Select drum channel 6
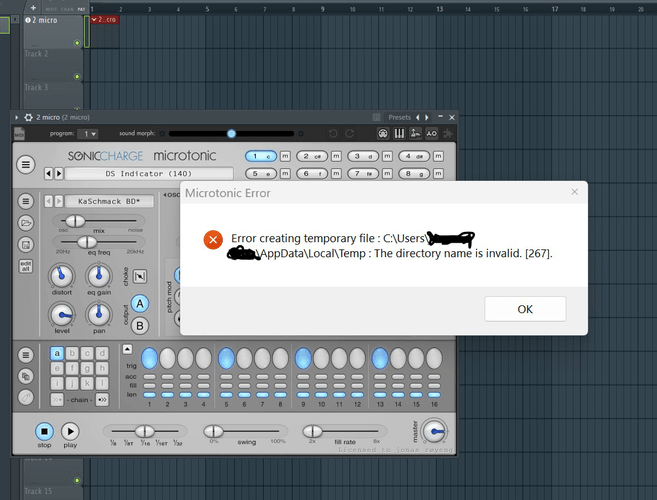 (312, 174)
